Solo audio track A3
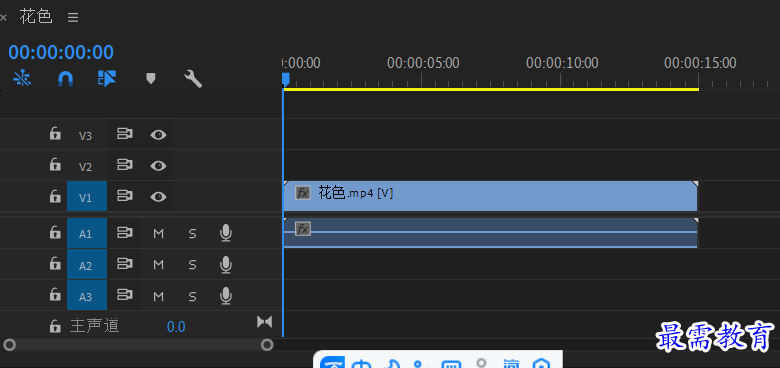780x368 pixels. [192, 296]
